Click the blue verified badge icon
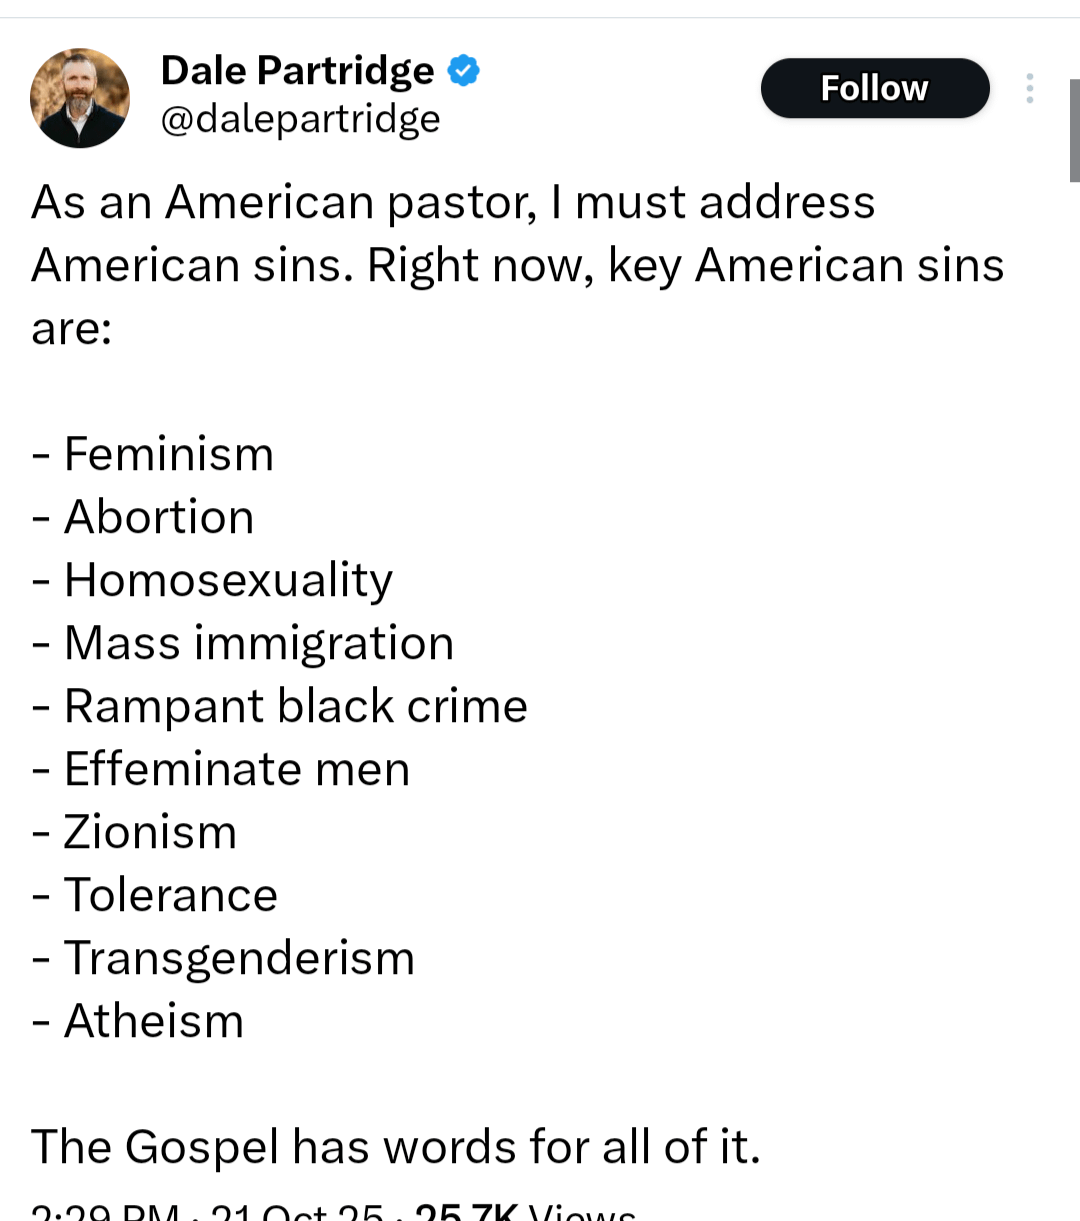Screen dimensions: 1080x1221 463,71
